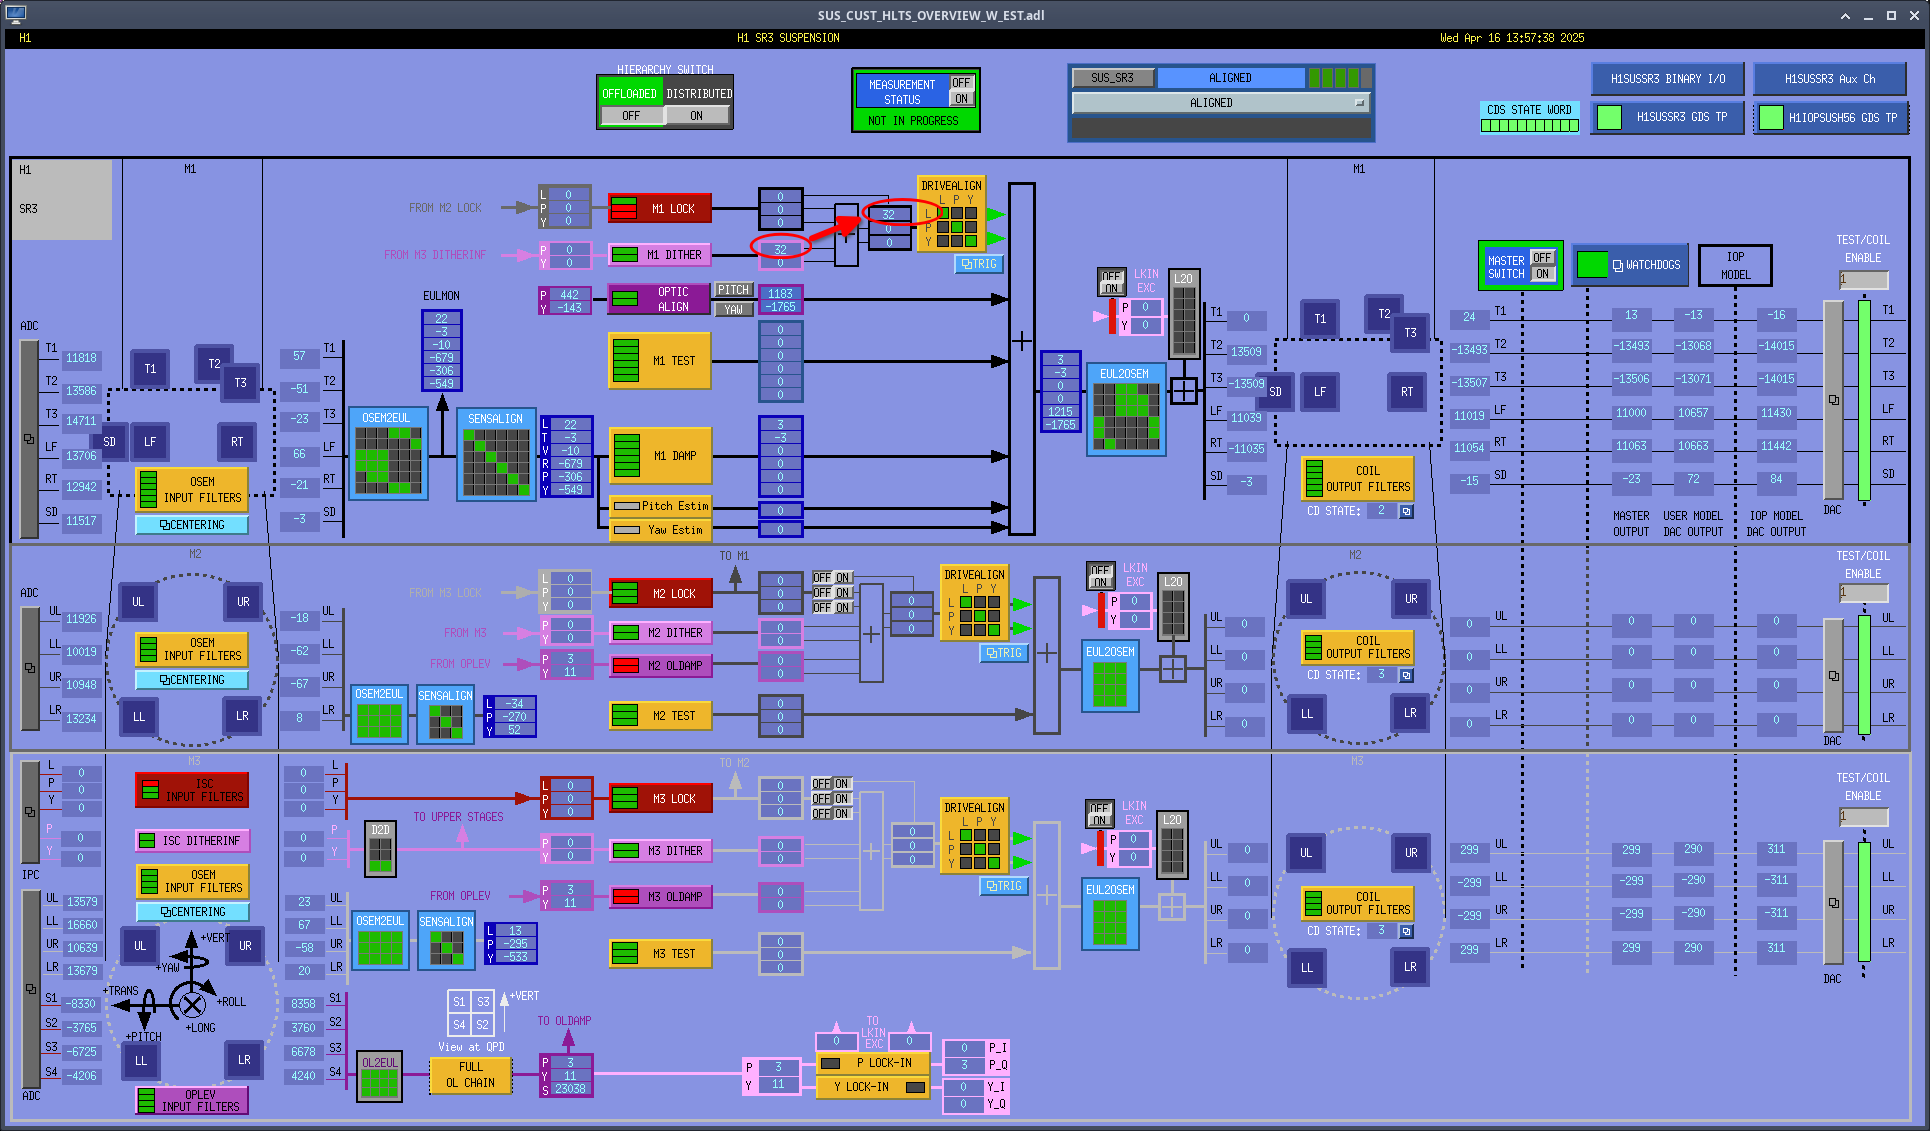
Task: Click the LR OSEM in M2 coil section
Action: coord(1410,713)
